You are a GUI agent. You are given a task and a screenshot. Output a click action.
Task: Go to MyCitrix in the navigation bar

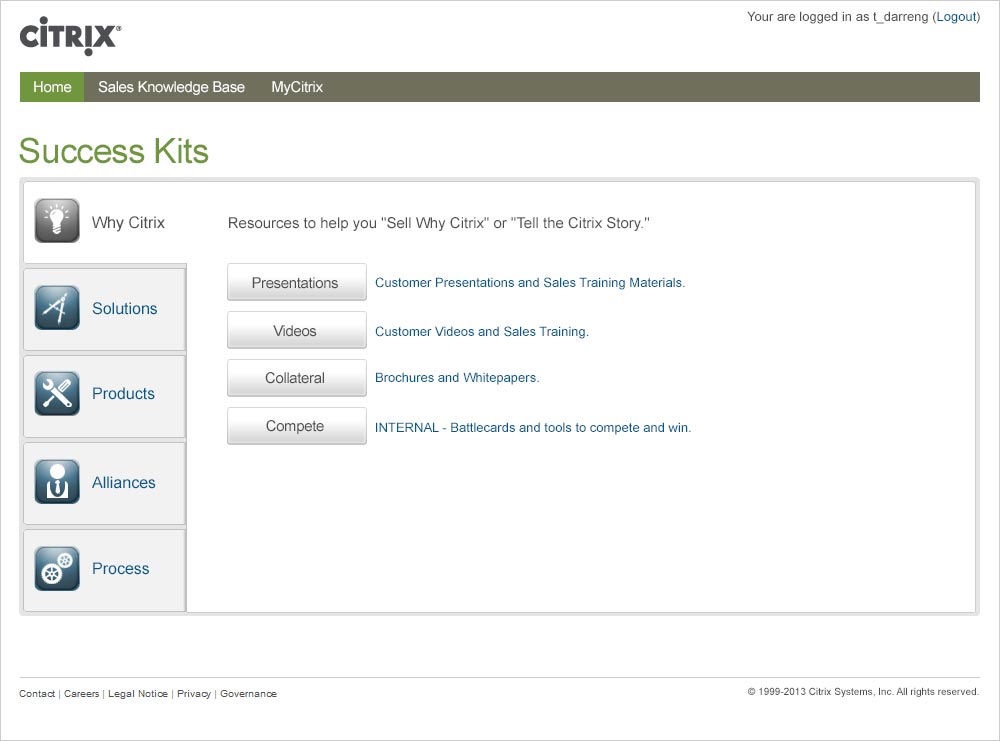tap(297, 87)
